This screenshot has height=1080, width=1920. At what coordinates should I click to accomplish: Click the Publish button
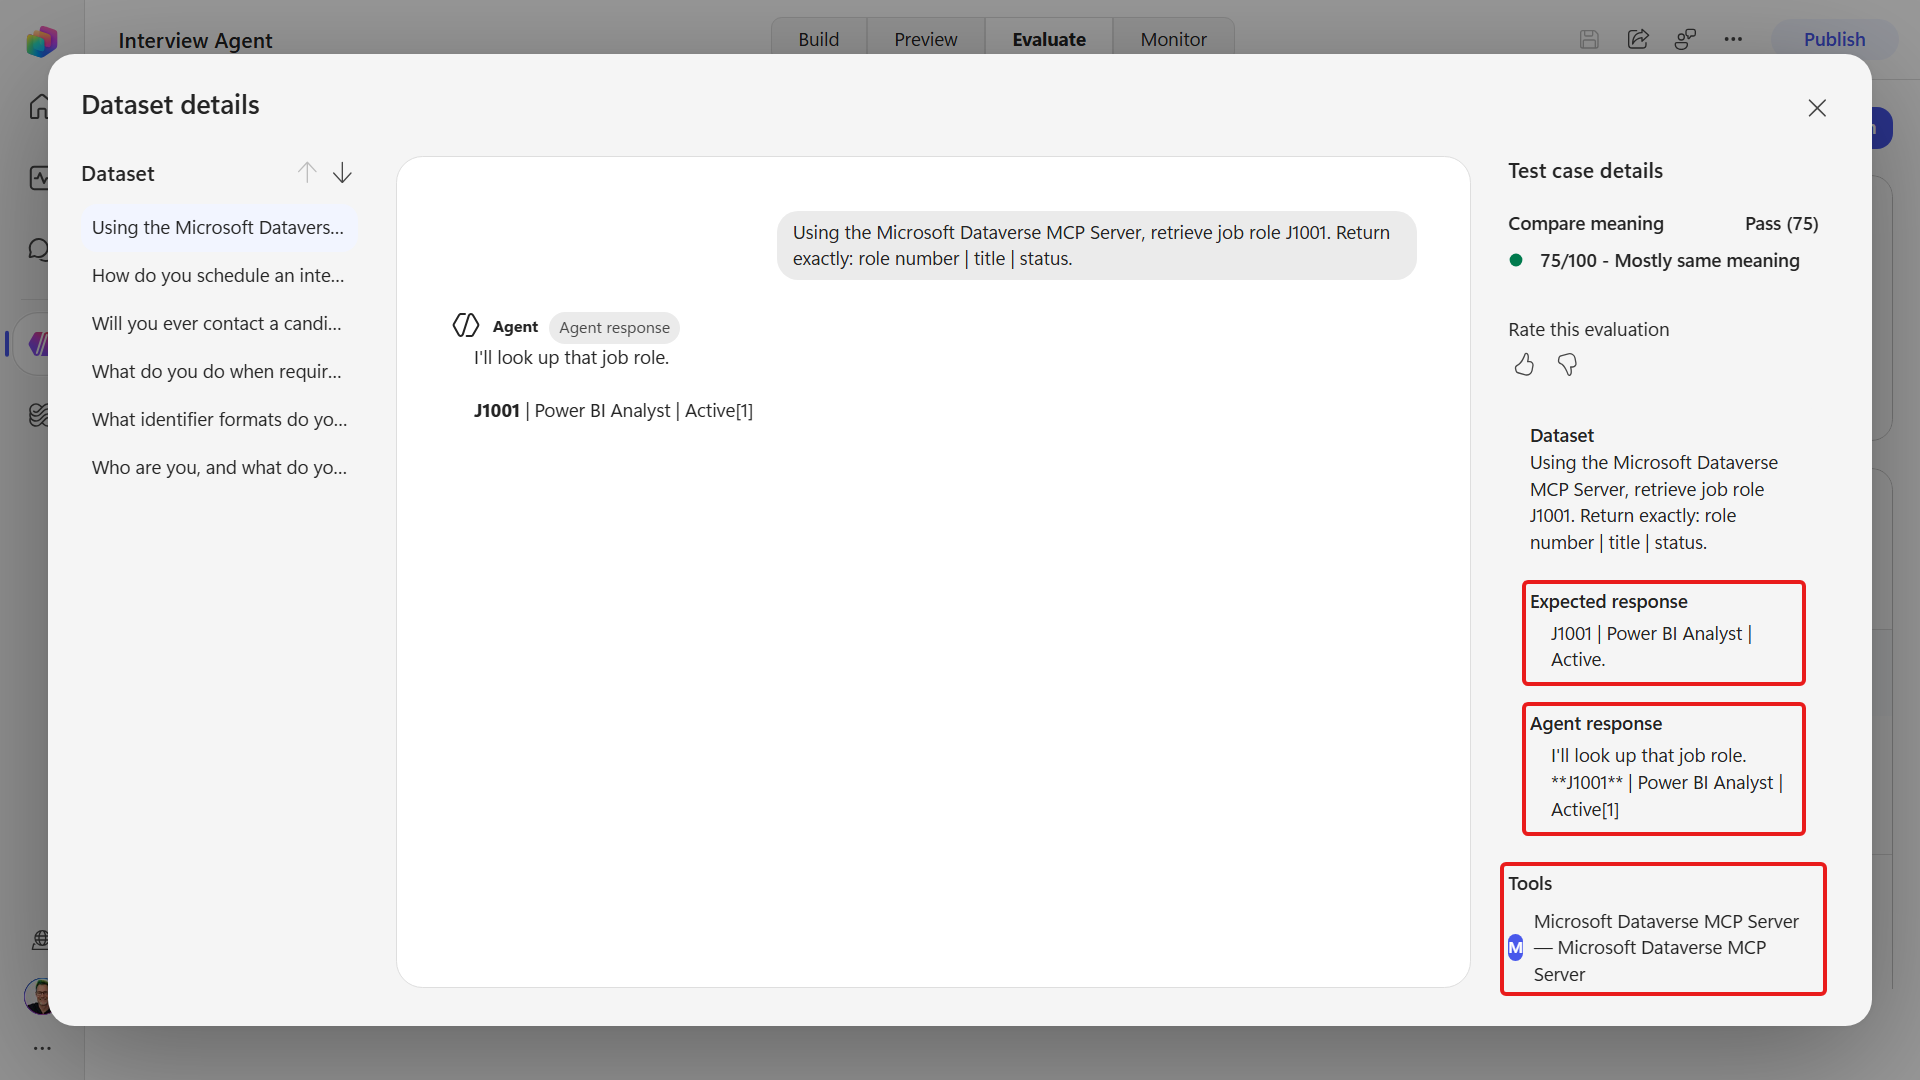click(1834, 39)
